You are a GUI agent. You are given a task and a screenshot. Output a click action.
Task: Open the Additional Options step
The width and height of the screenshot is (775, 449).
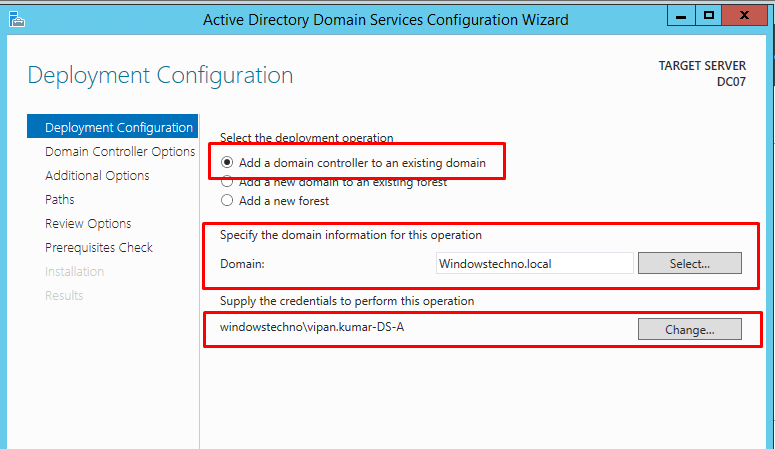point(97,176)
